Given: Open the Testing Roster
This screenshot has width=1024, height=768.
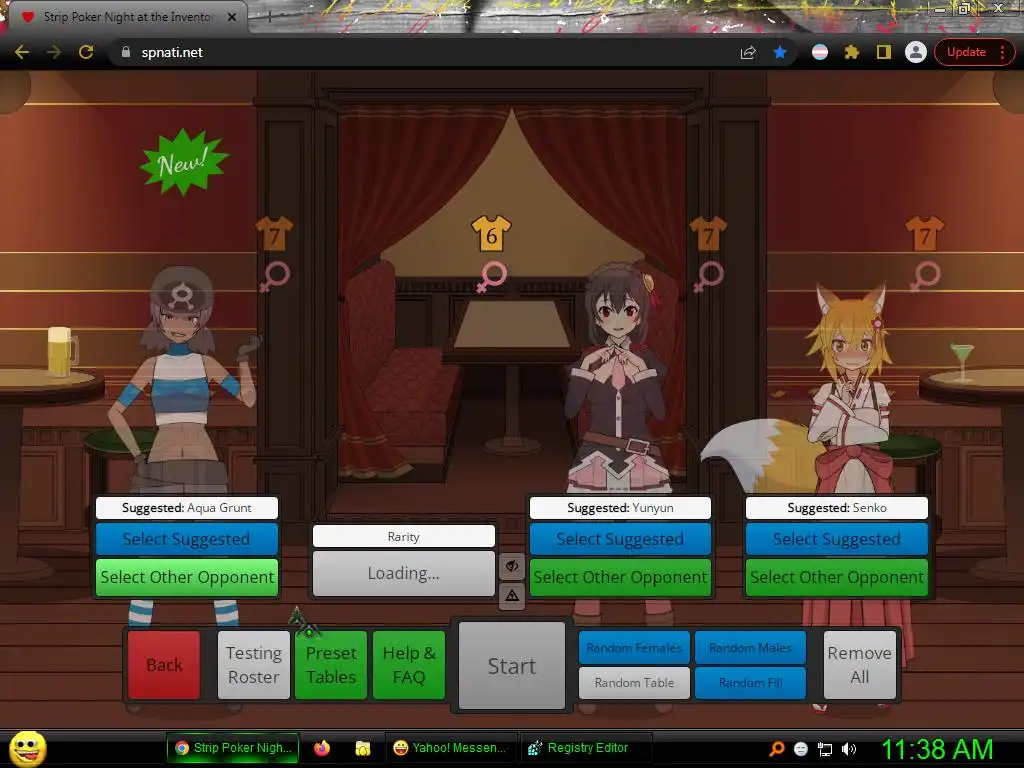Looking at the screenshot, I should 253,665.
